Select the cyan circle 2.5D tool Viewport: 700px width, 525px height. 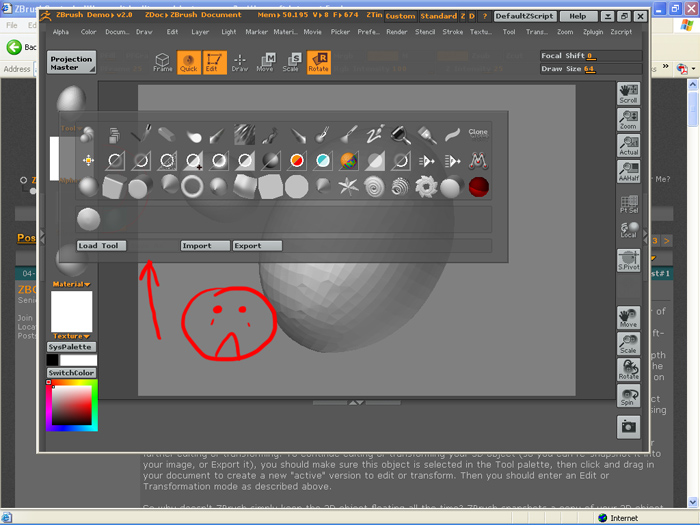coord(322,161)
